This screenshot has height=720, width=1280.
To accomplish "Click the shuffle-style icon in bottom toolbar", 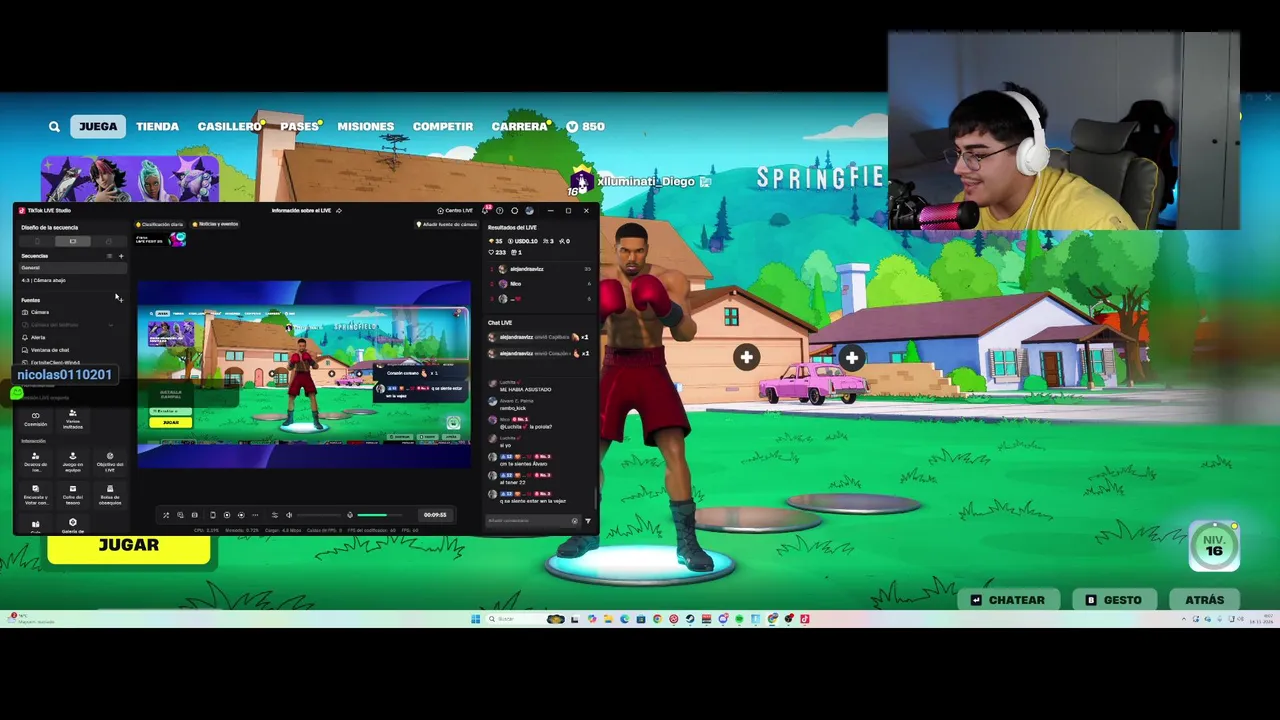I will 166,515.
